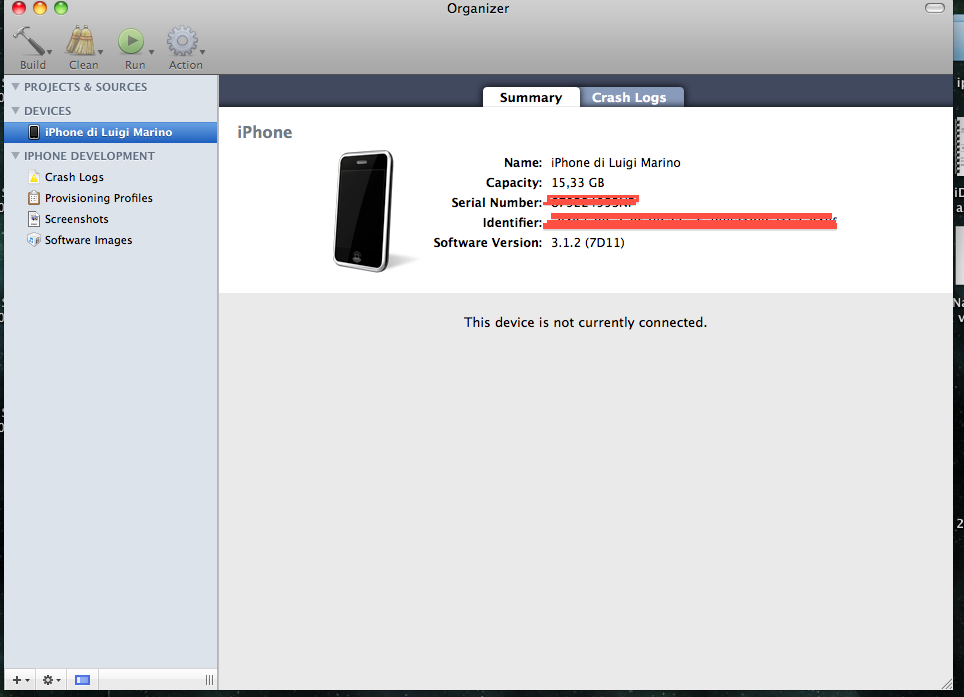Viewport: 964px width, 697px height.
Task: Toggle the blue view button at bottom
Action: click(82, 680)
